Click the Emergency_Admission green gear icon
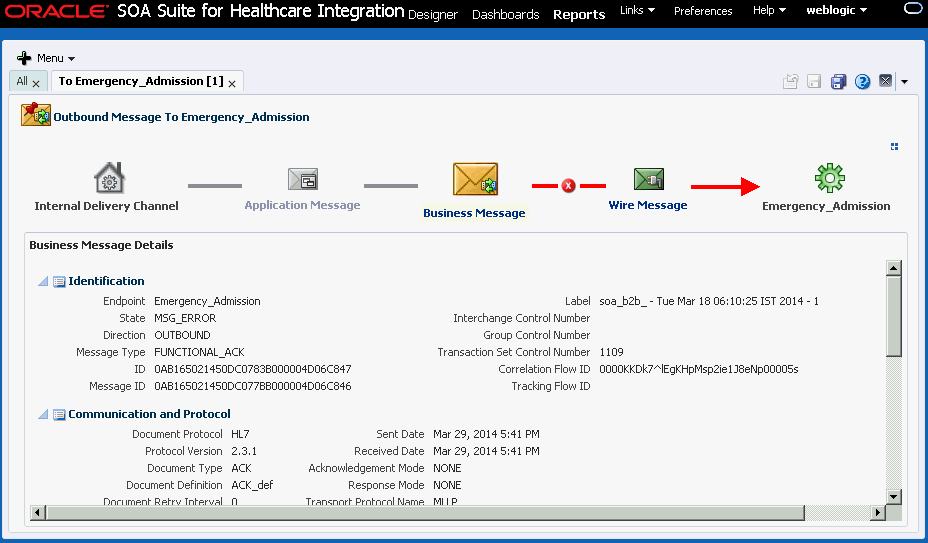 pyautogui.click(x=830, y=178)
